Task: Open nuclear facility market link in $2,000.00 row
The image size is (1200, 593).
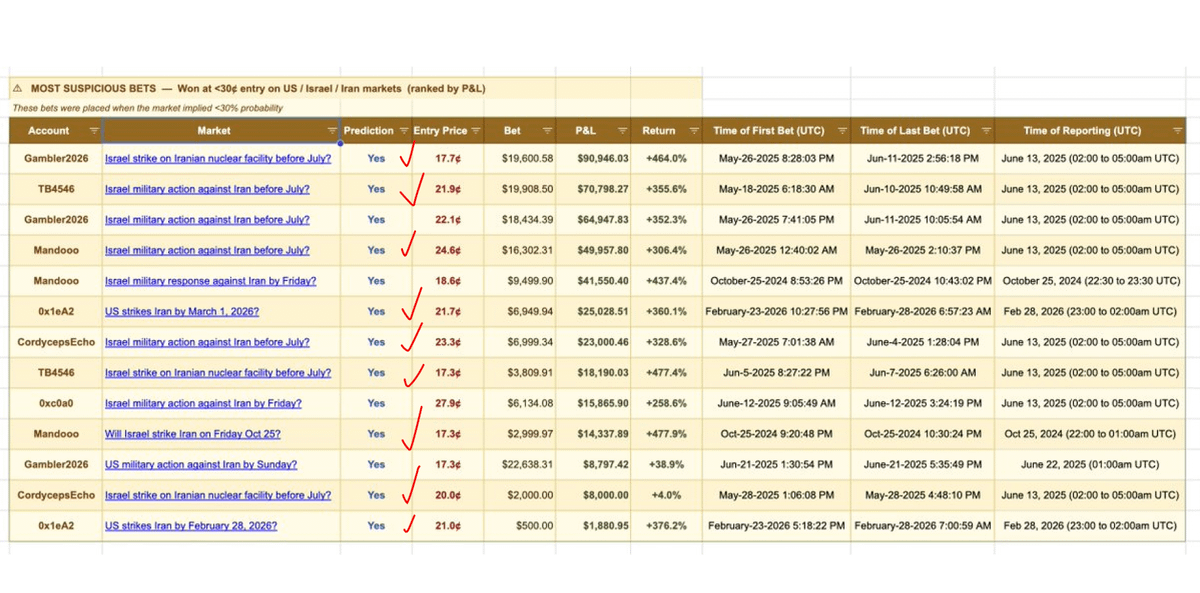Action: coord(218,495)
